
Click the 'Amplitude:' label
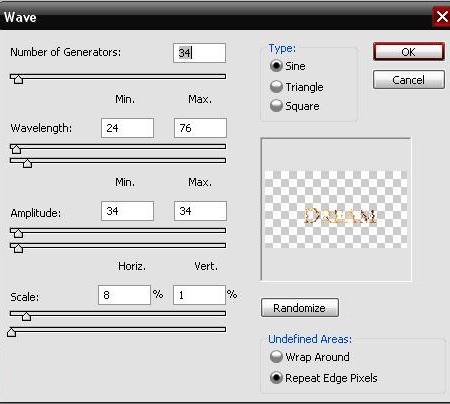pyautogui.click(x=36, y=213)
